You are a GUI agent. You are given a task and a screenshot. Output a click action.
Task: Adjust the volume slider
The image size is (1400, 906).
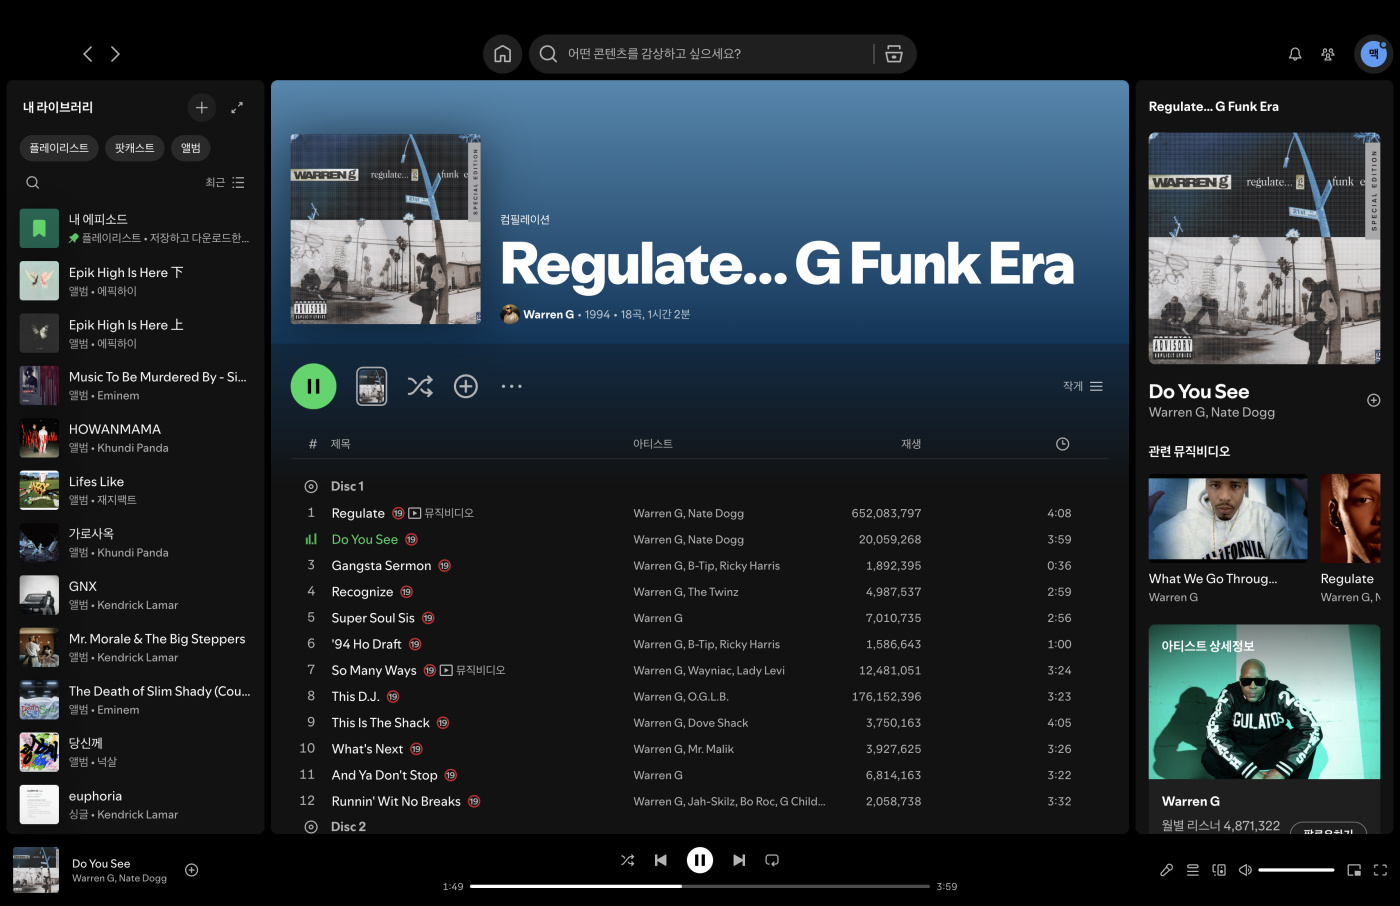(1296, 870)
